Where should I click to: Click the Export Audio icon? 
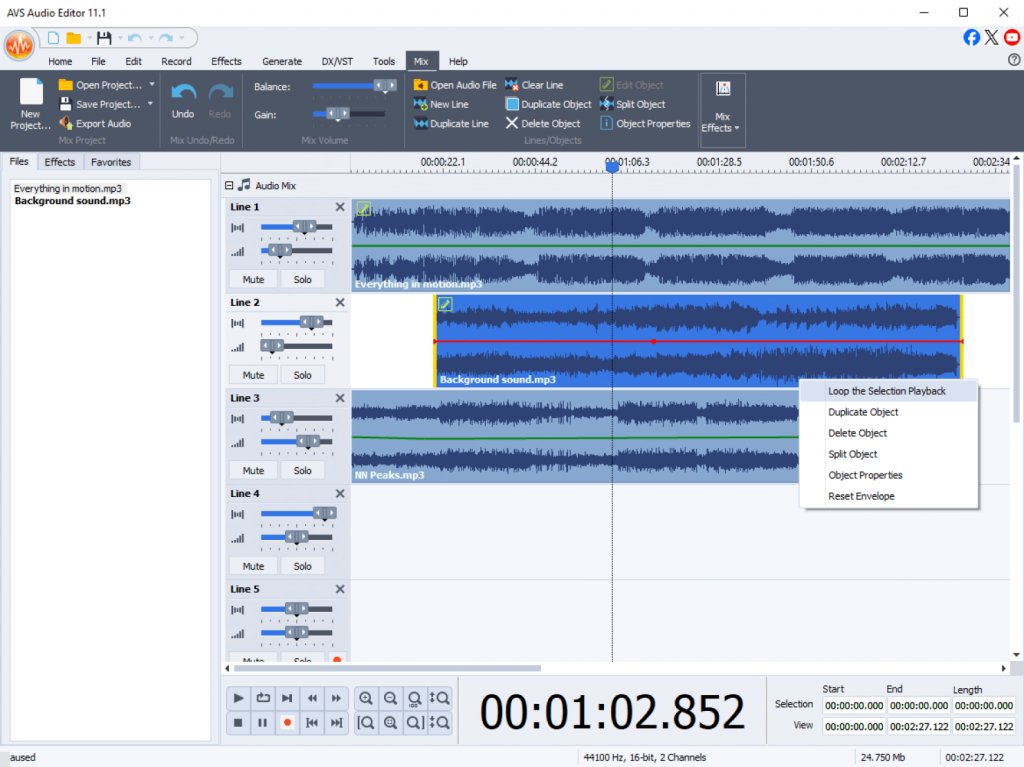pyautogui.click(x=66, y=124)
